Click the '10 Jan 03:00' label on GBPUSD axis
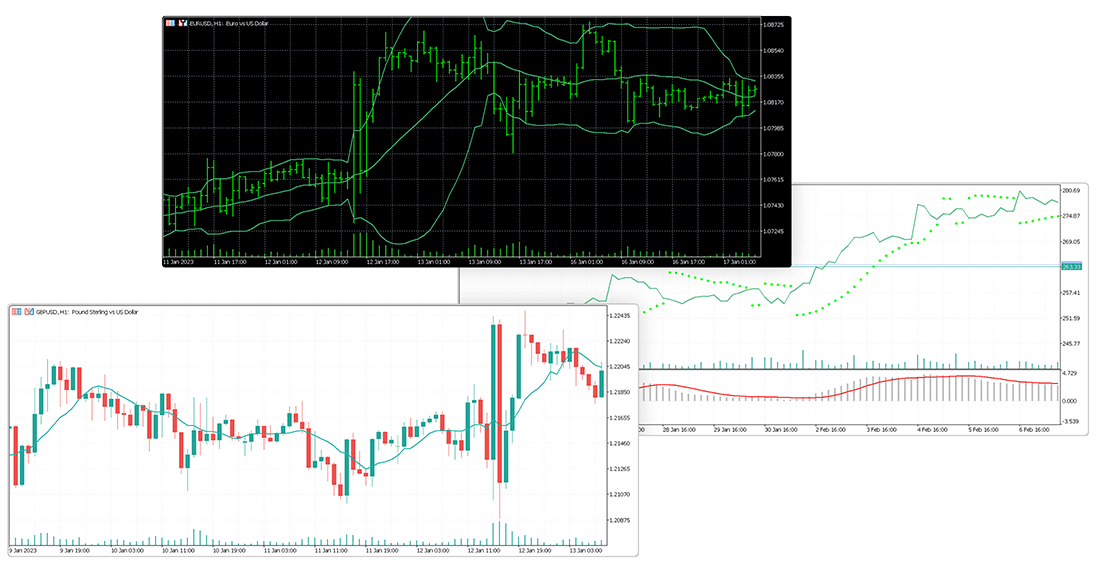 [127, 551]
